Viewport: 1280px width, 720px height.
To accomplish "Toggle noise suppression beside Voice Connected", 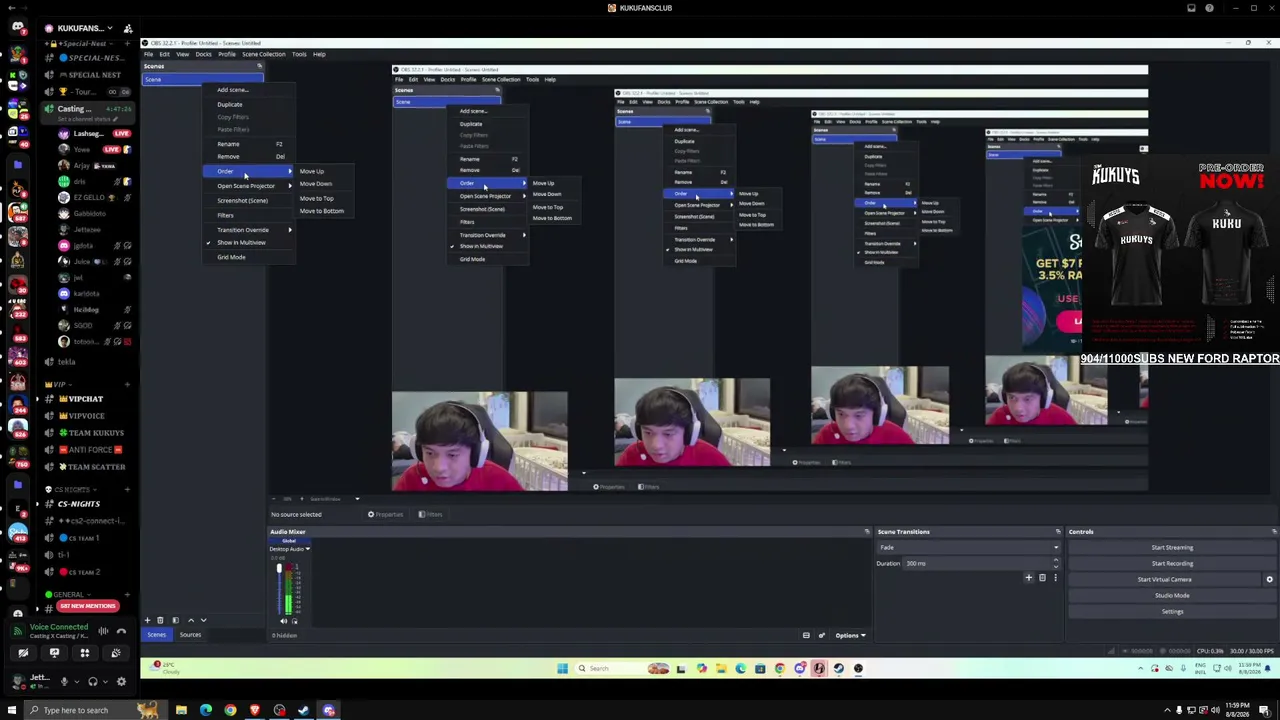I will click(x=103, y=631).
